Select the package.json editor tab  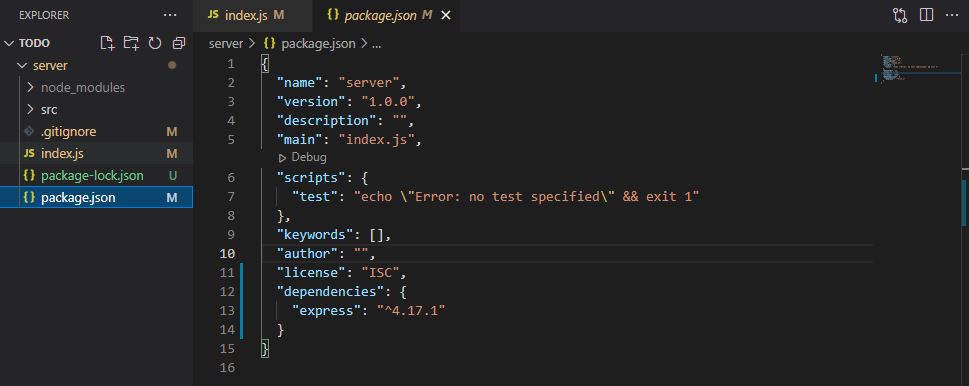tap(387, 15)
